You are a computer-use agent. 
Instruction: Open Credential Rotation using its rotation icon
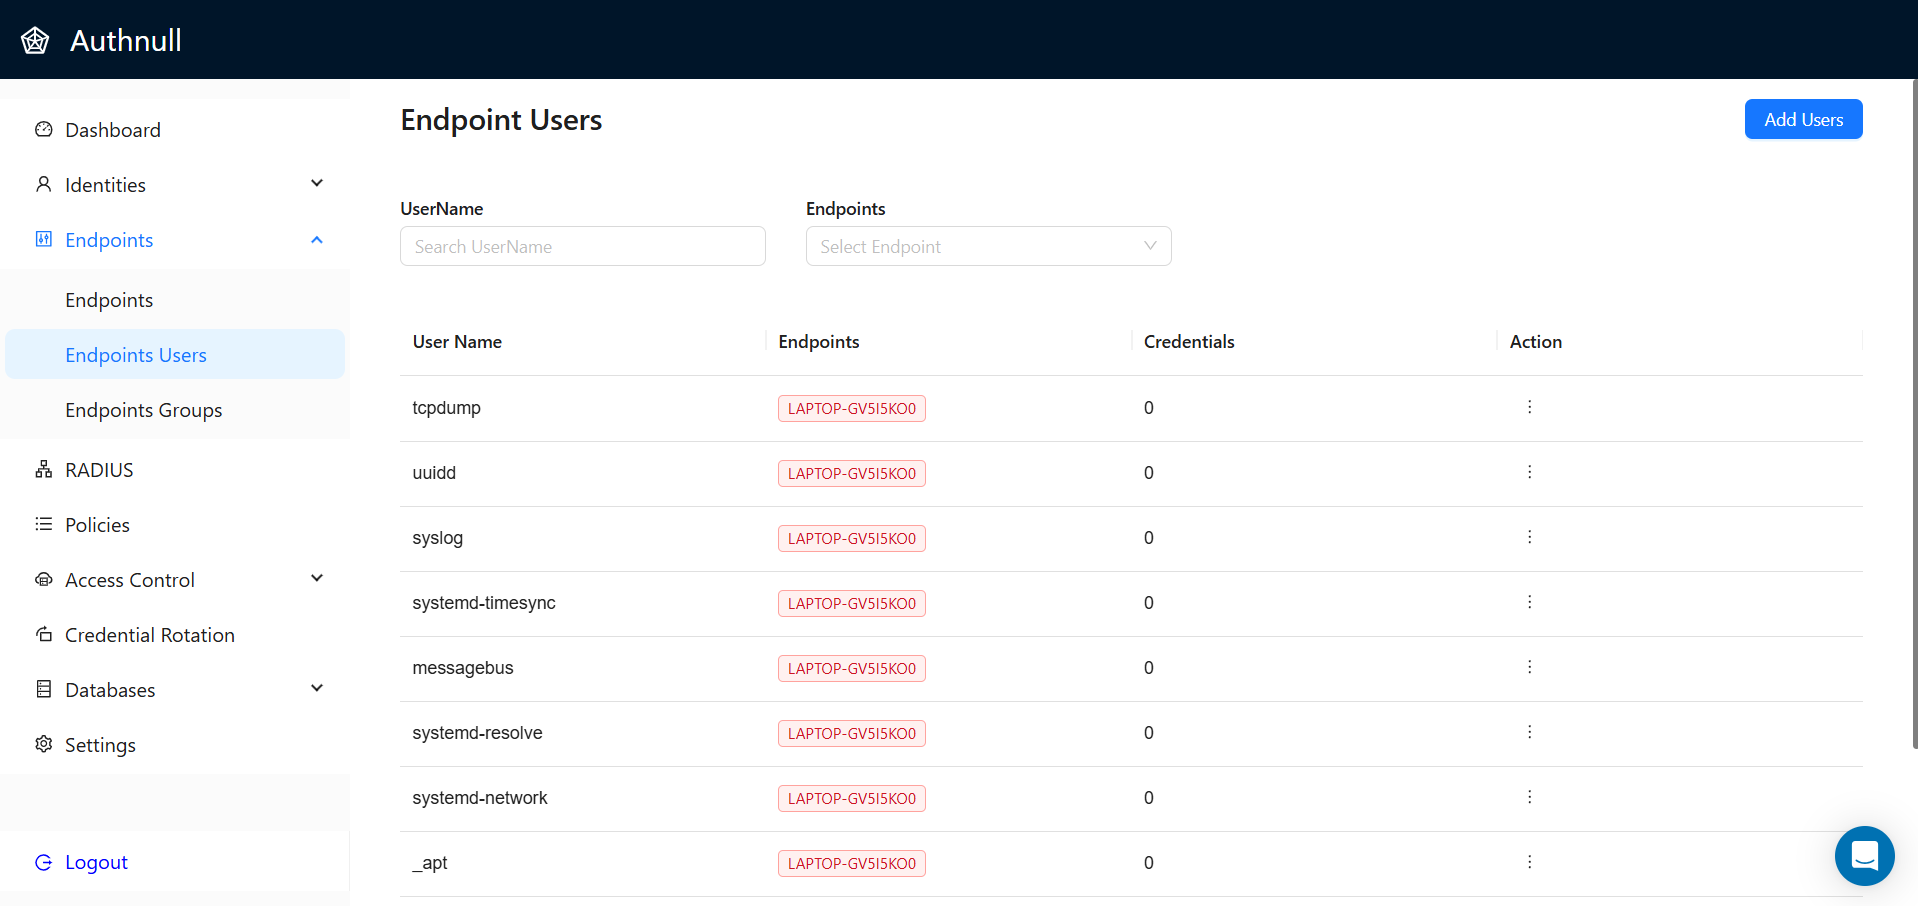[x=43, y=634]
